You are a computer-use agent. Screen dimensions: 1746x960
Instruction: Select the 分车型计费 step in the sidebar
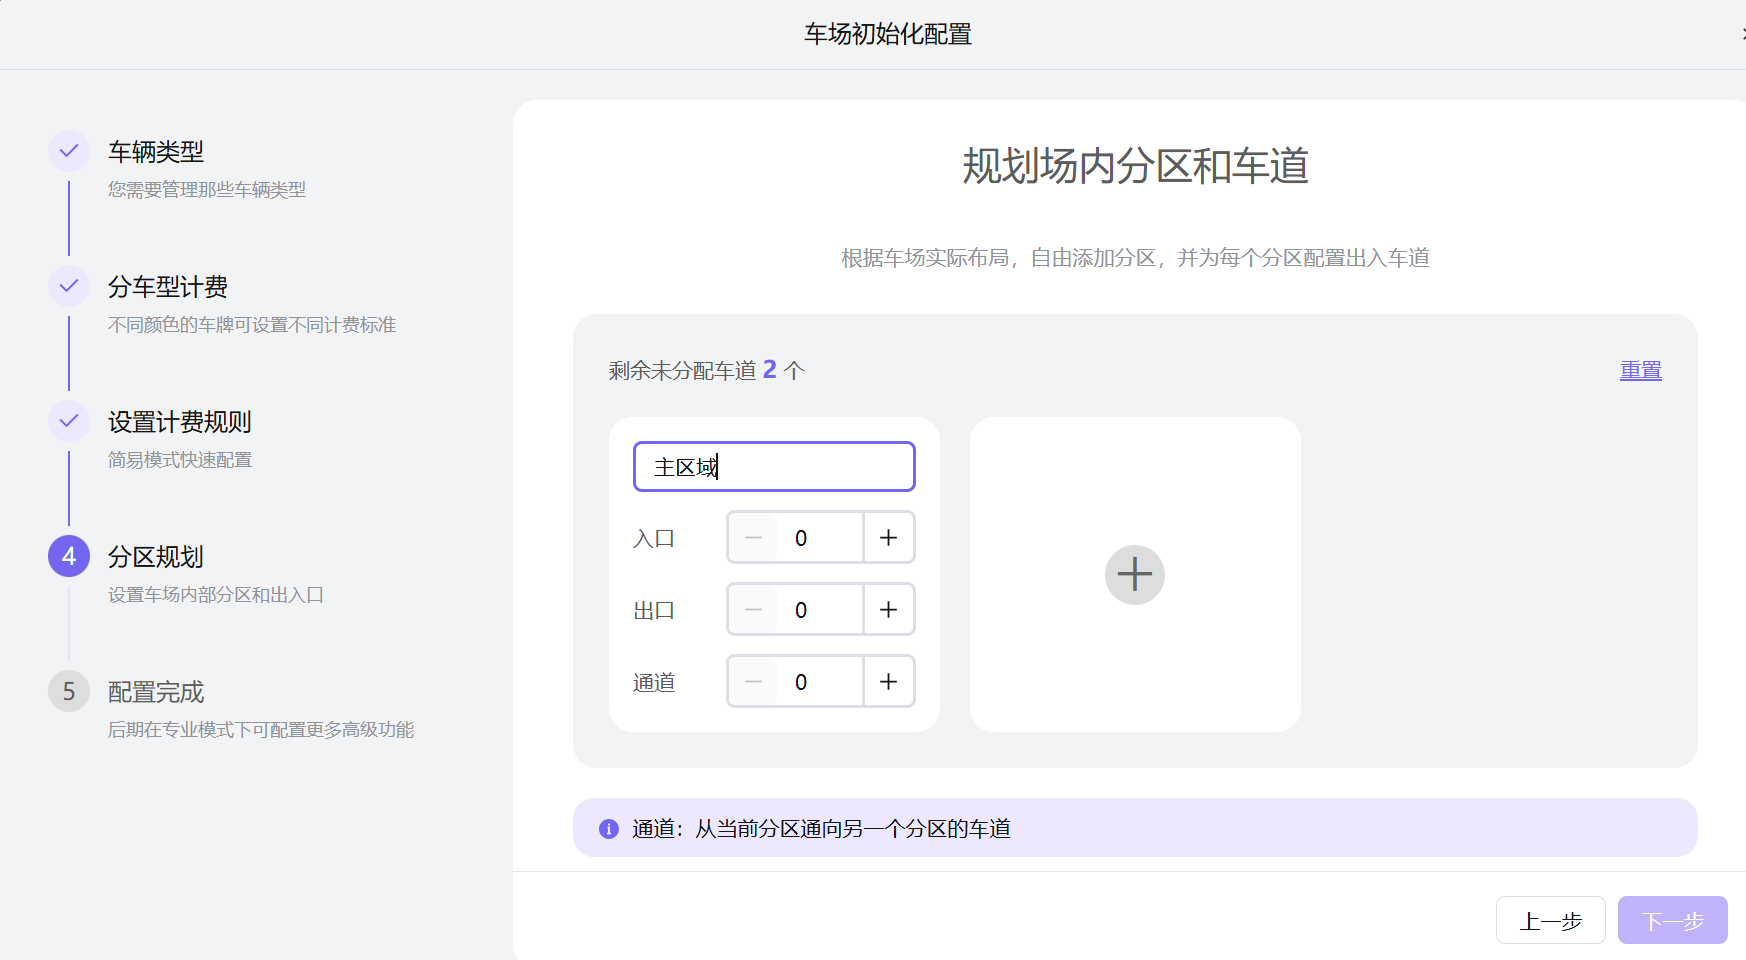coord(167,287)
